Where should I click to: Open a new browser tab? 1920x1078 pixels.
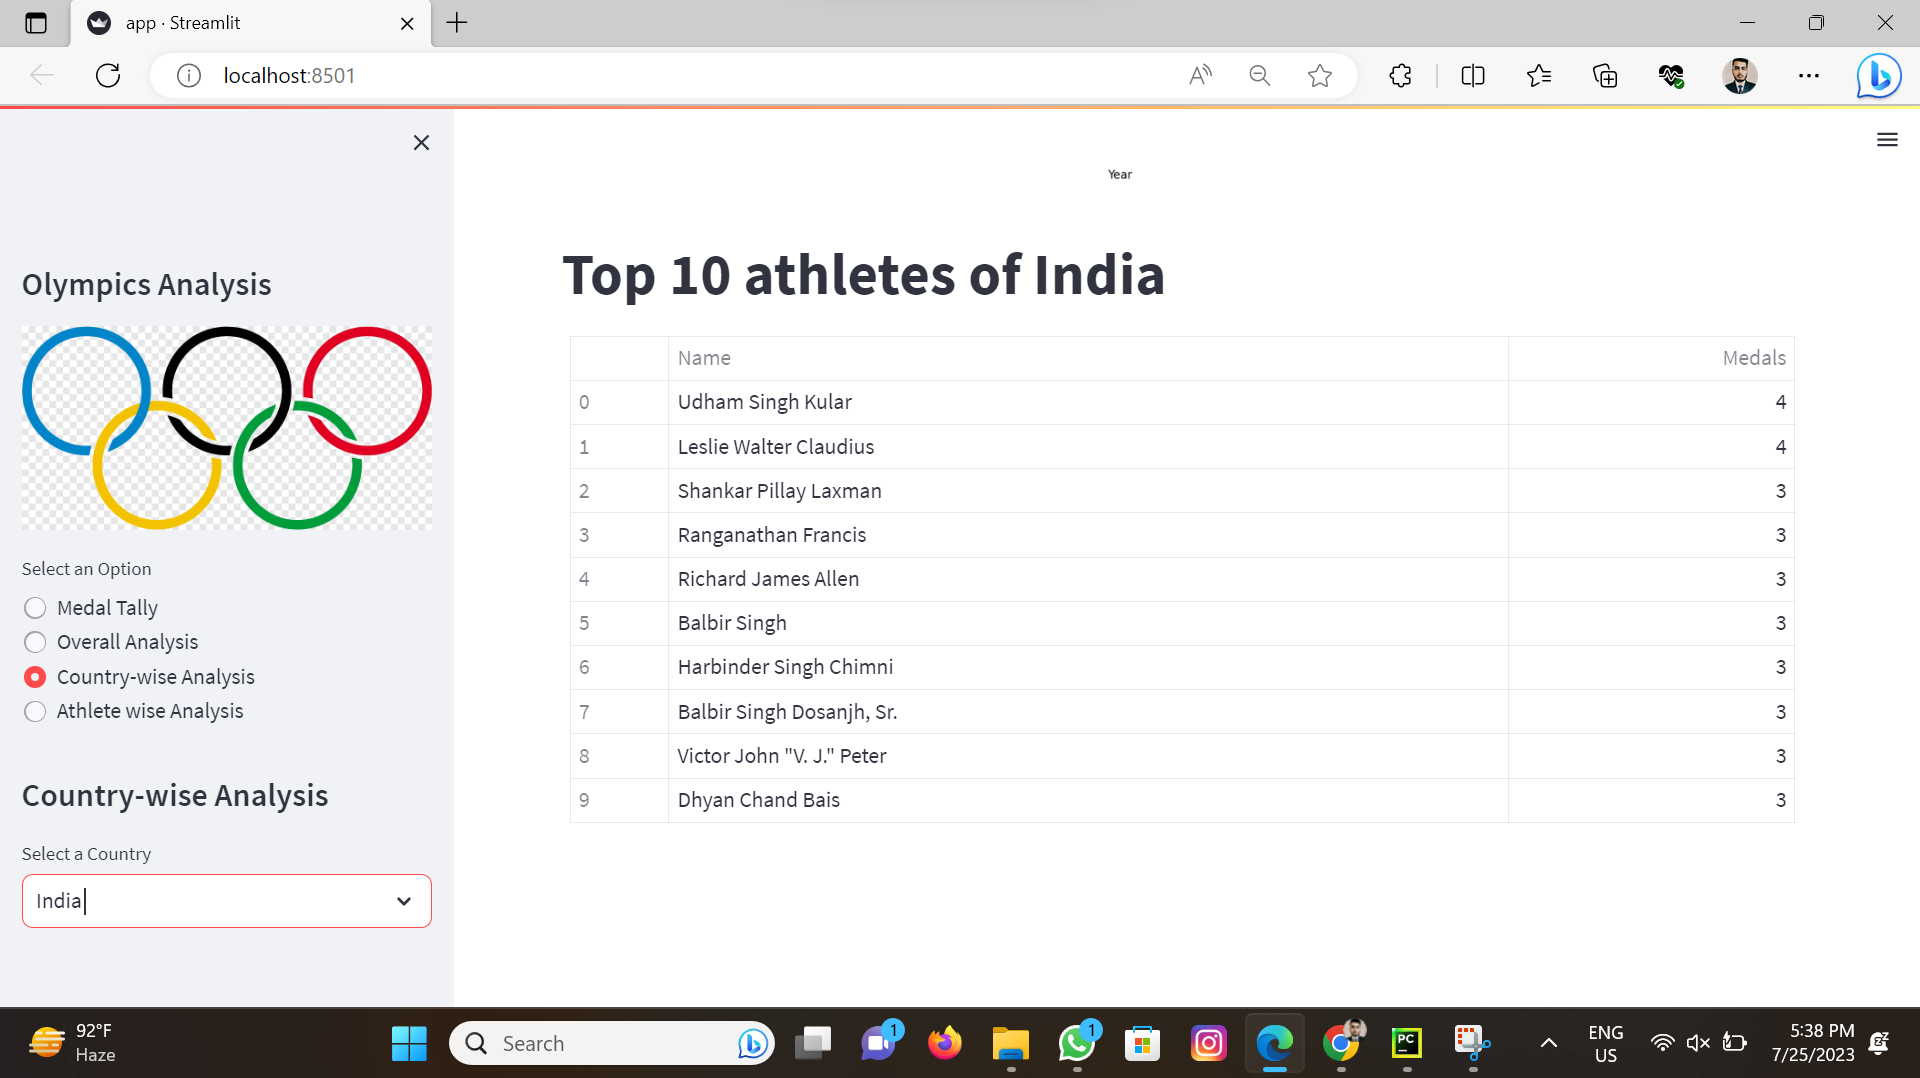457,22
